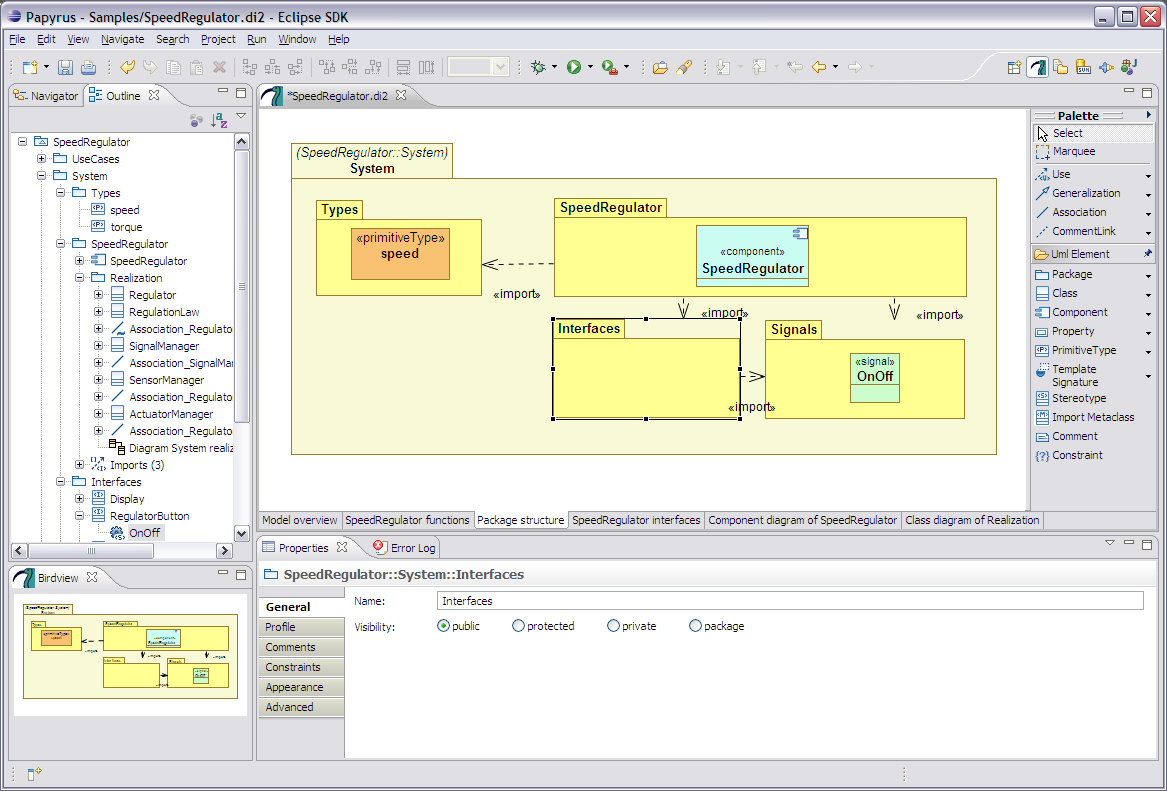
Task: Open the Run button dropdown arrow
Action: pos(590,67)
